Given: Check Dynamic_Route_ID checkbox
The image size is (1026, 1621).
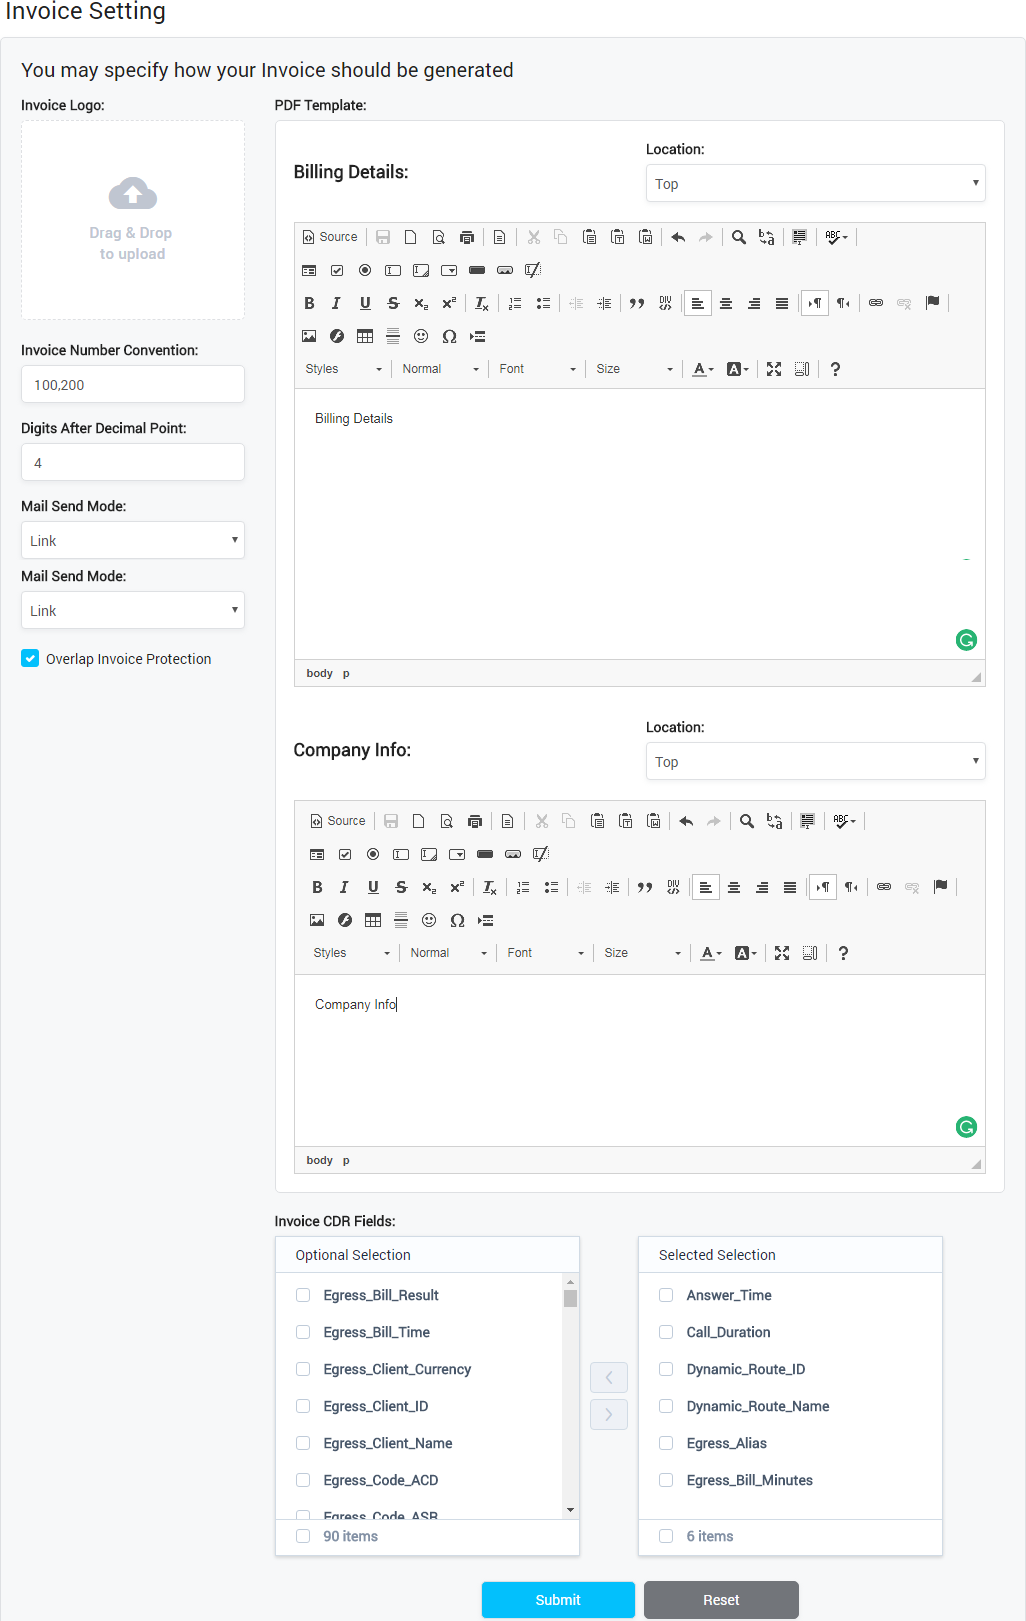Looking at the screenshot, I should [x=666, y=1369].
